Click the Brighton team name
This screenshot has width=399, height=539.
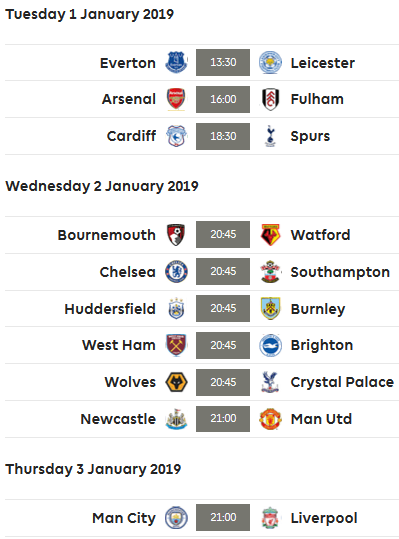(x=322, y=345)
